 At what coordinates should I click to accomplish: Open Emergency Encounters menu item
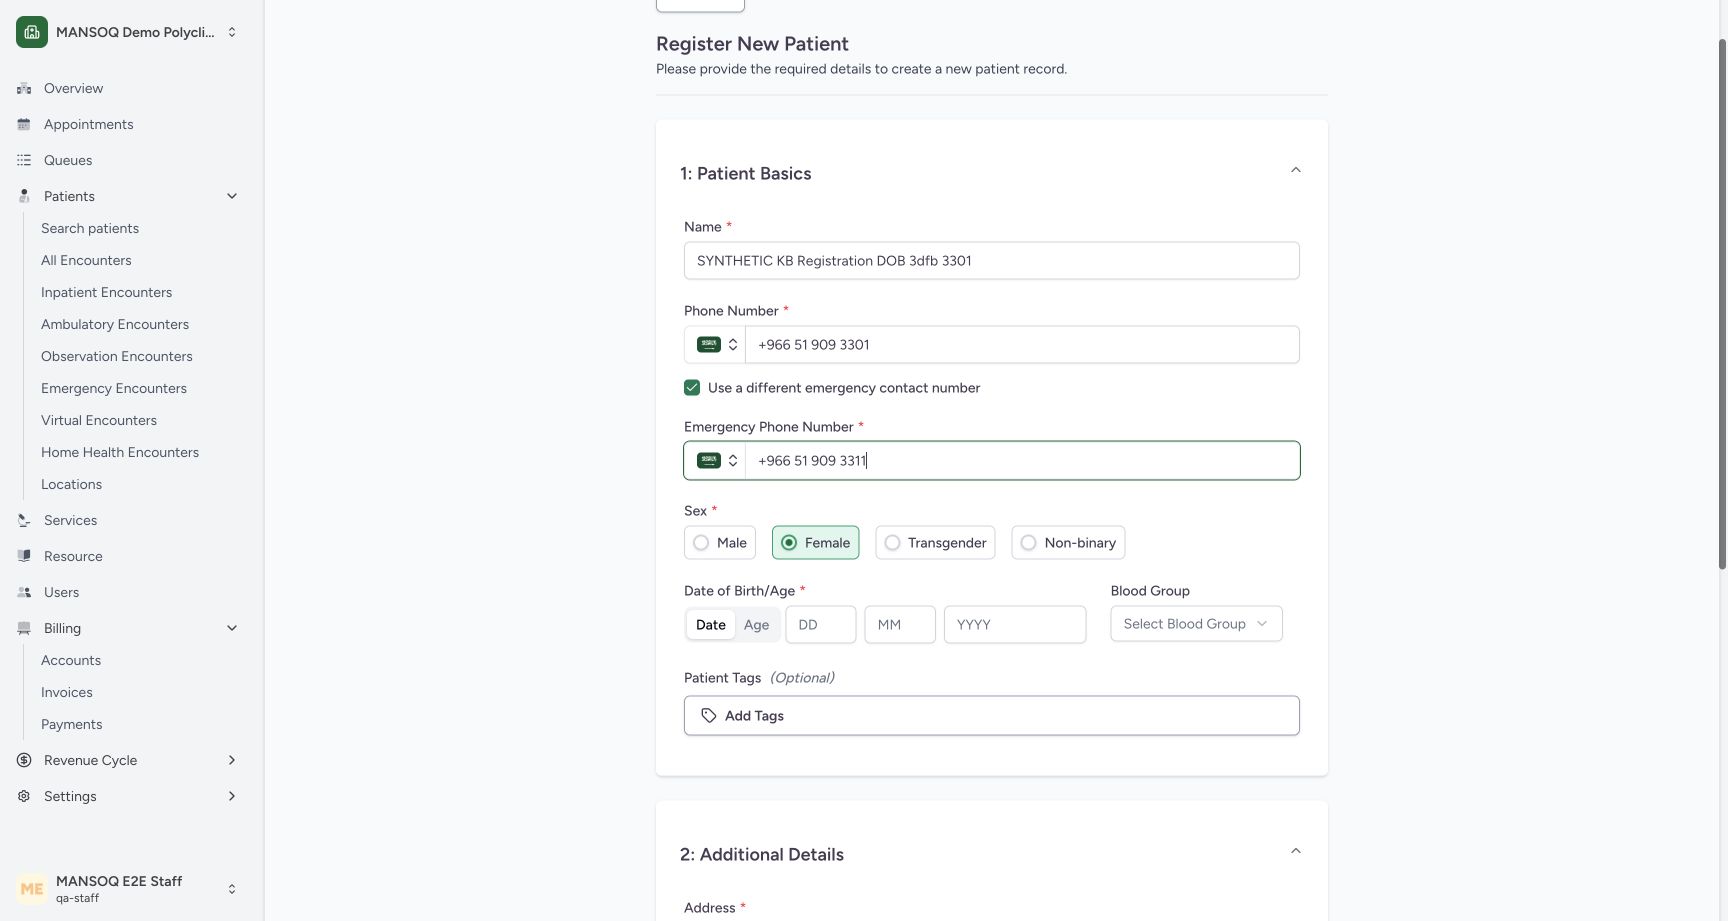(x=114, y=388)
